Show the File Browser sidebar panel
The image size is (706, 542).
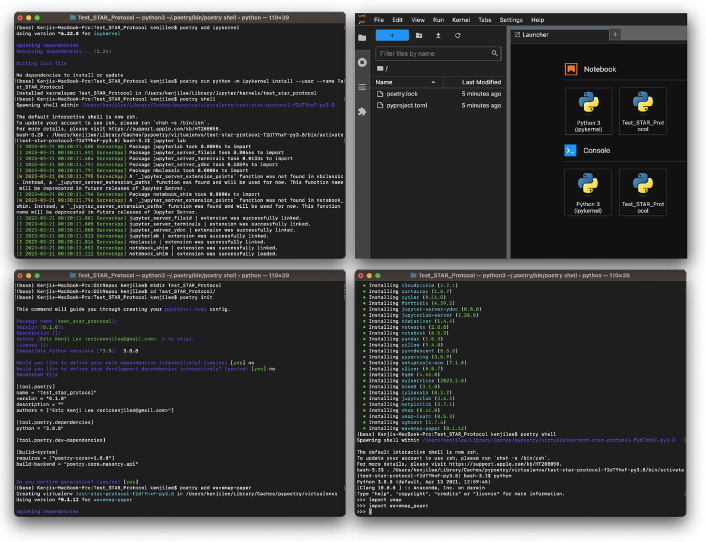(x=362, y=38)
